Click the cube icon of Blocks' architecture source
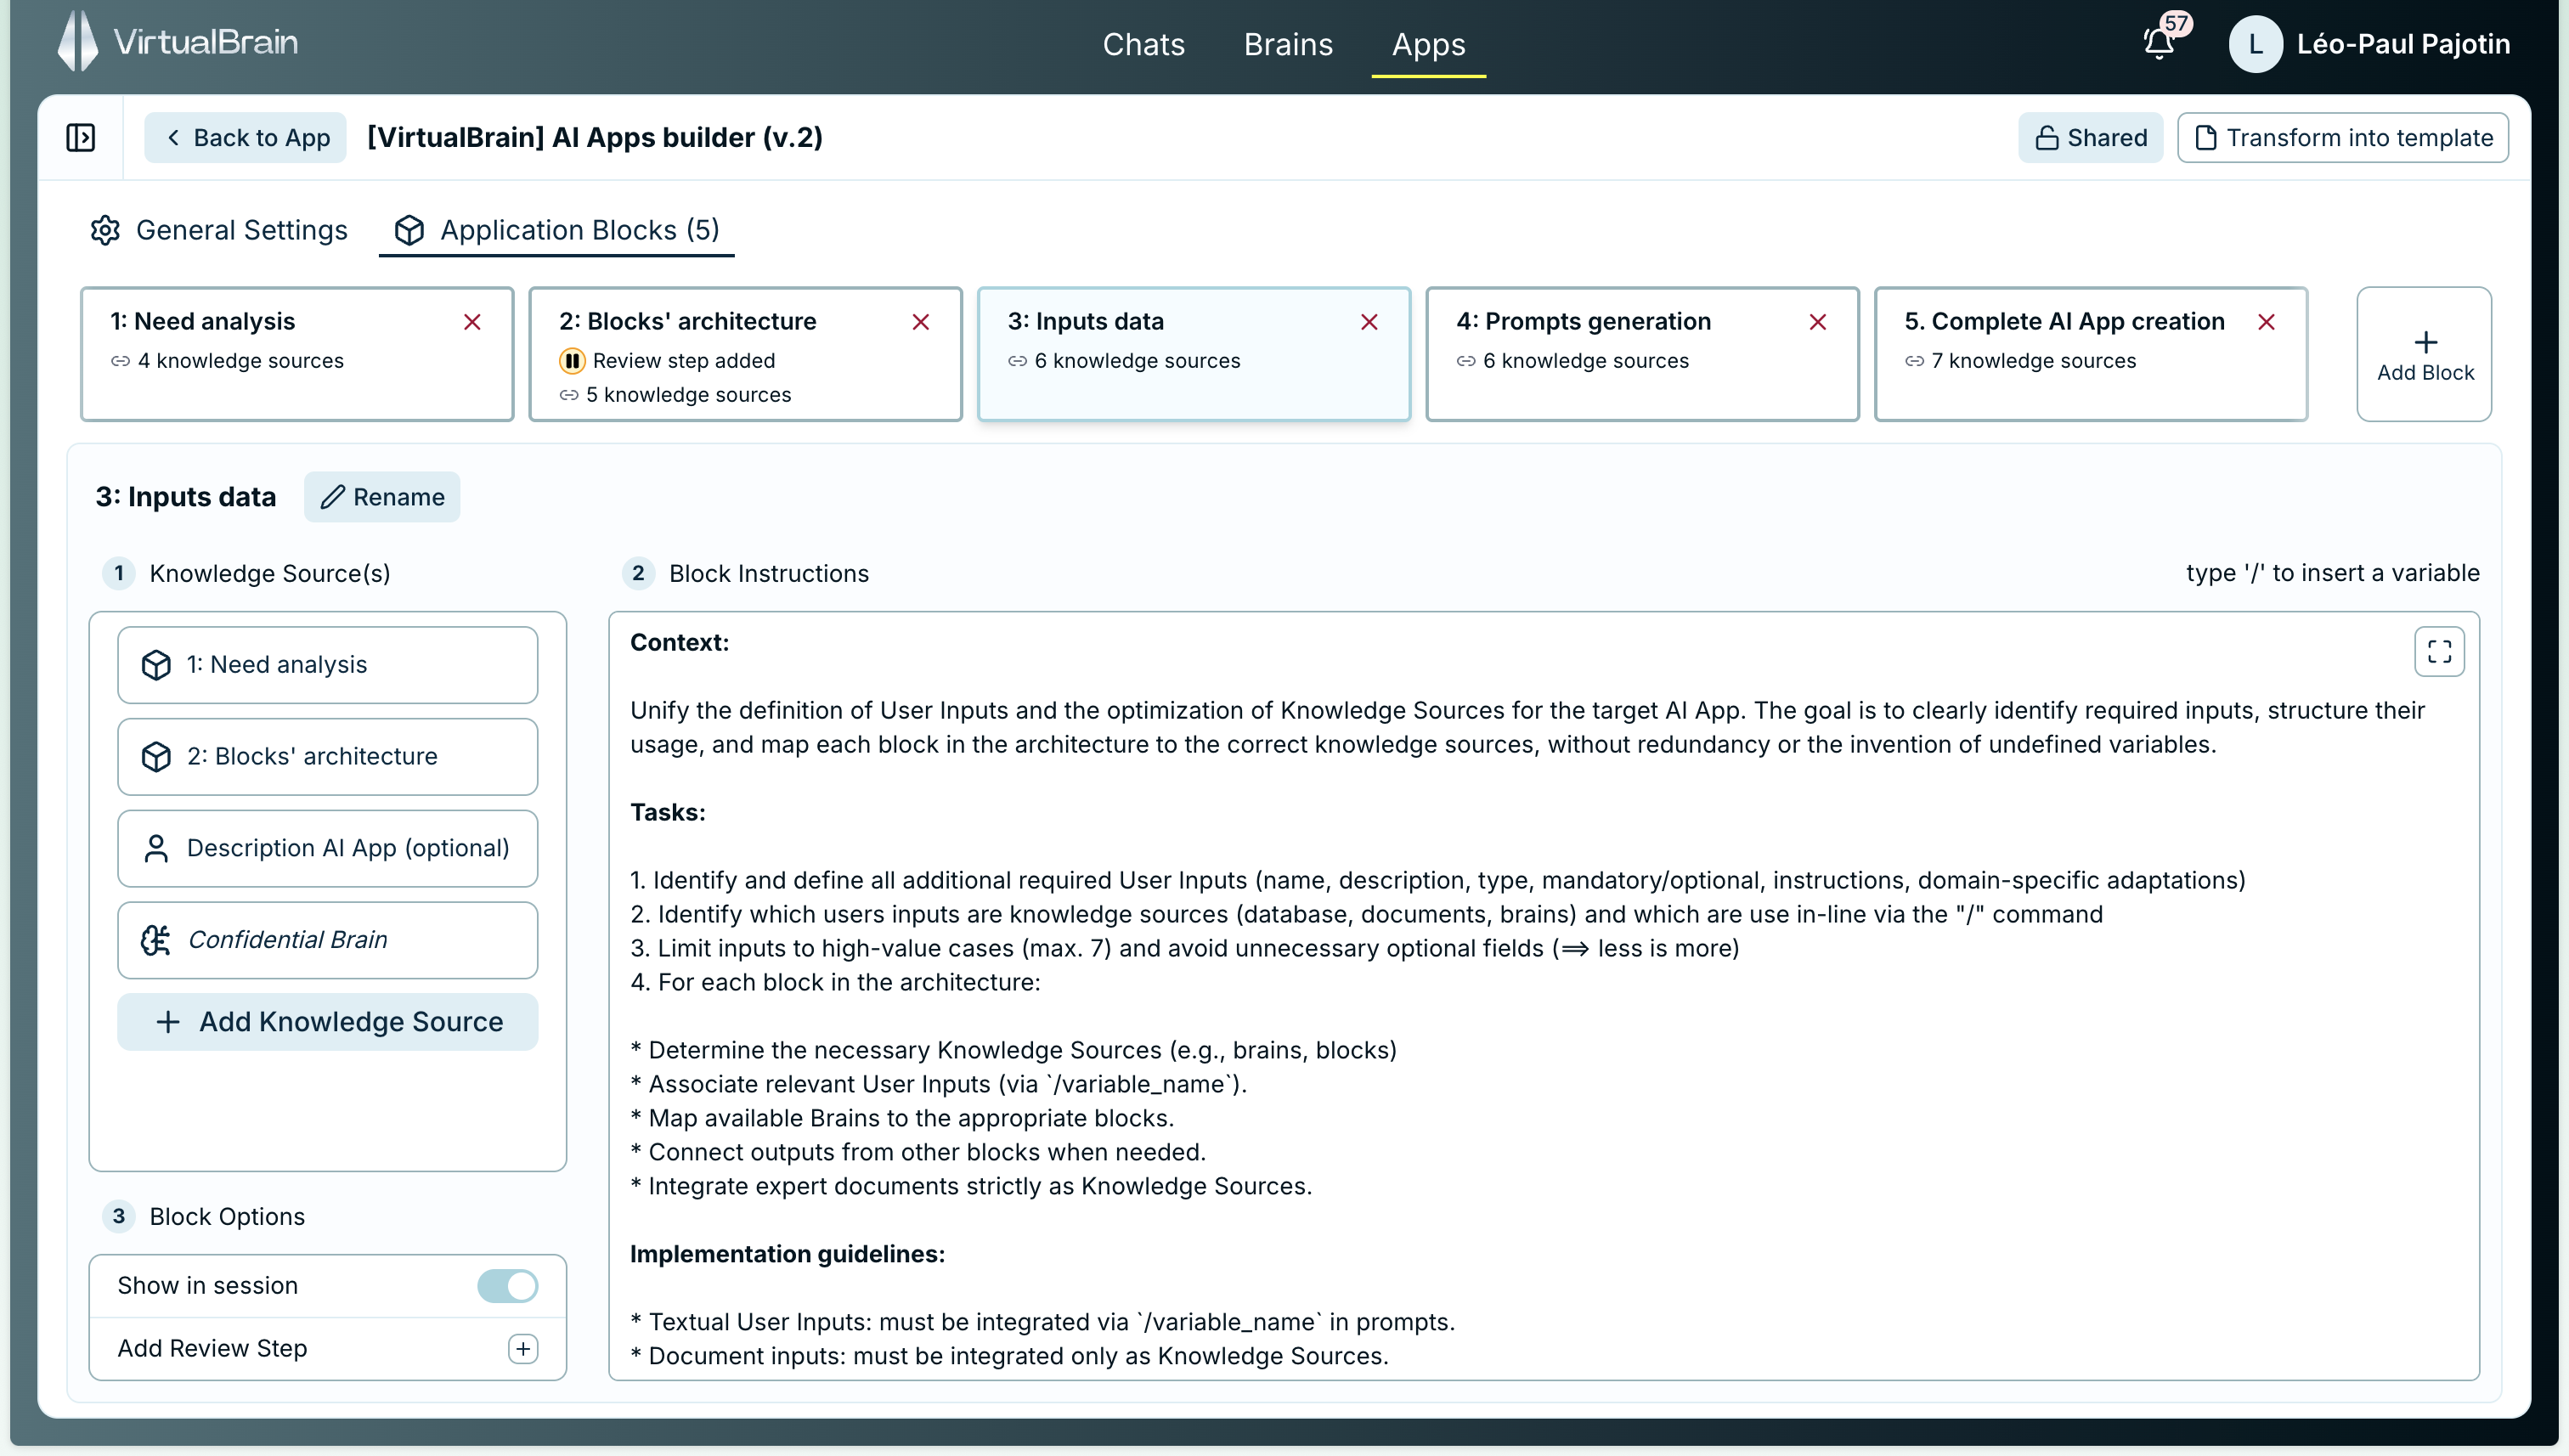Screen dimensions: 2569x1456 pos(156,757)
